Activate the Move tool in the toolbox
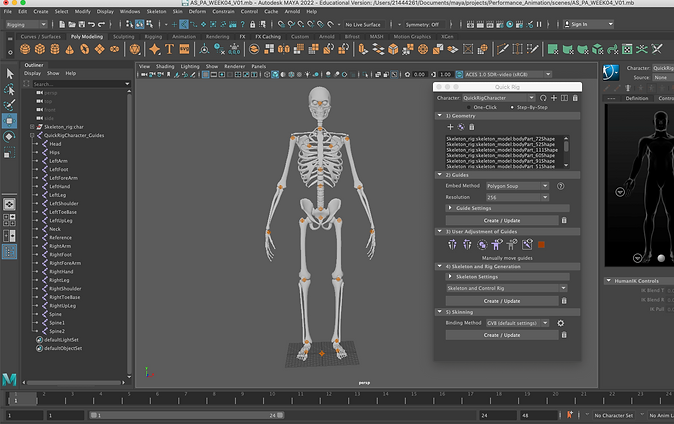Image resolution: width=674 pixels, height=424 pixels. pyautogui.click(x=9, y=121)
